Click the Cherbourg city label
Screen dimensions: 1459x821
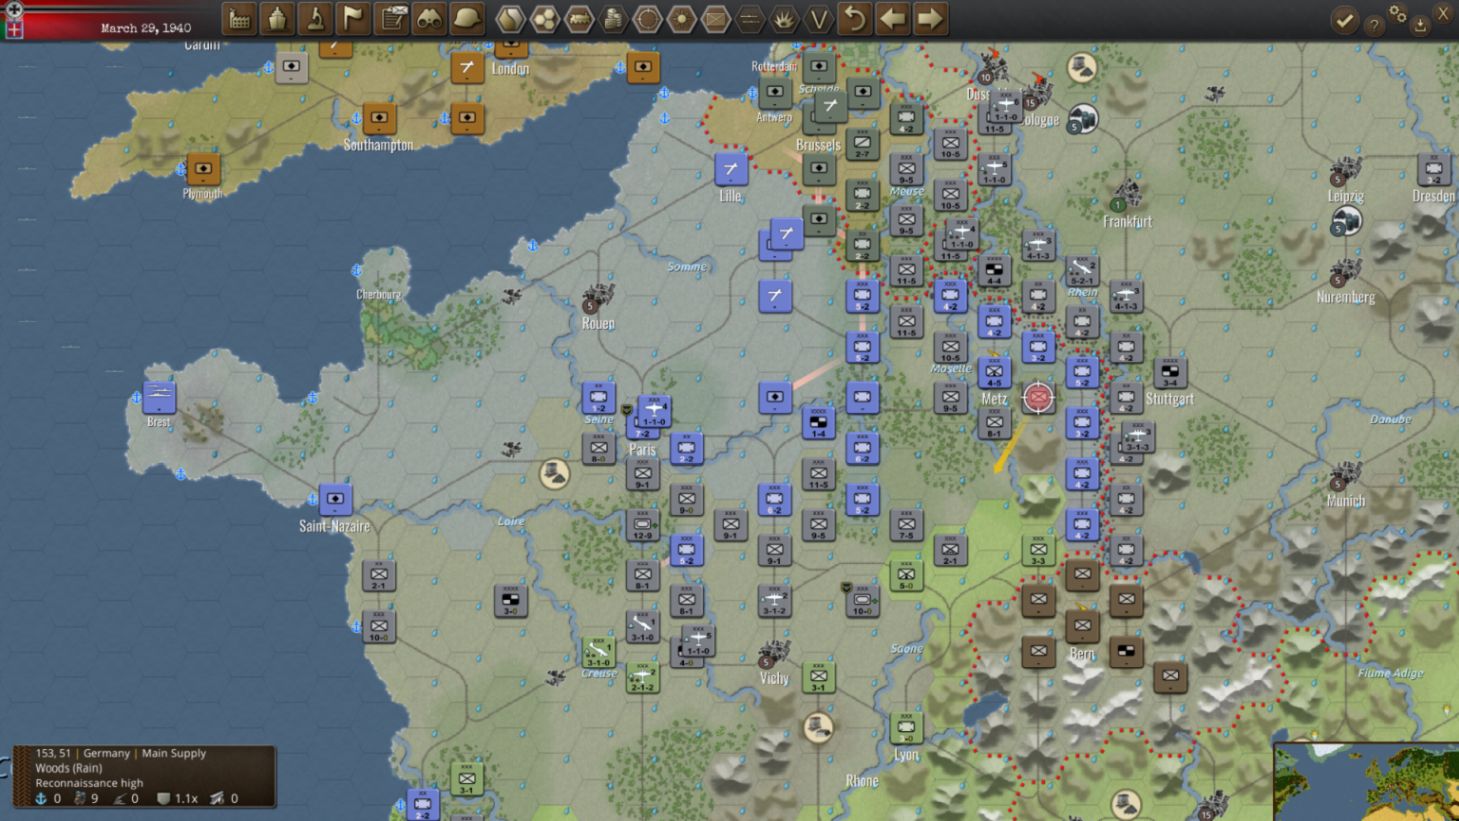pos(379,294)
